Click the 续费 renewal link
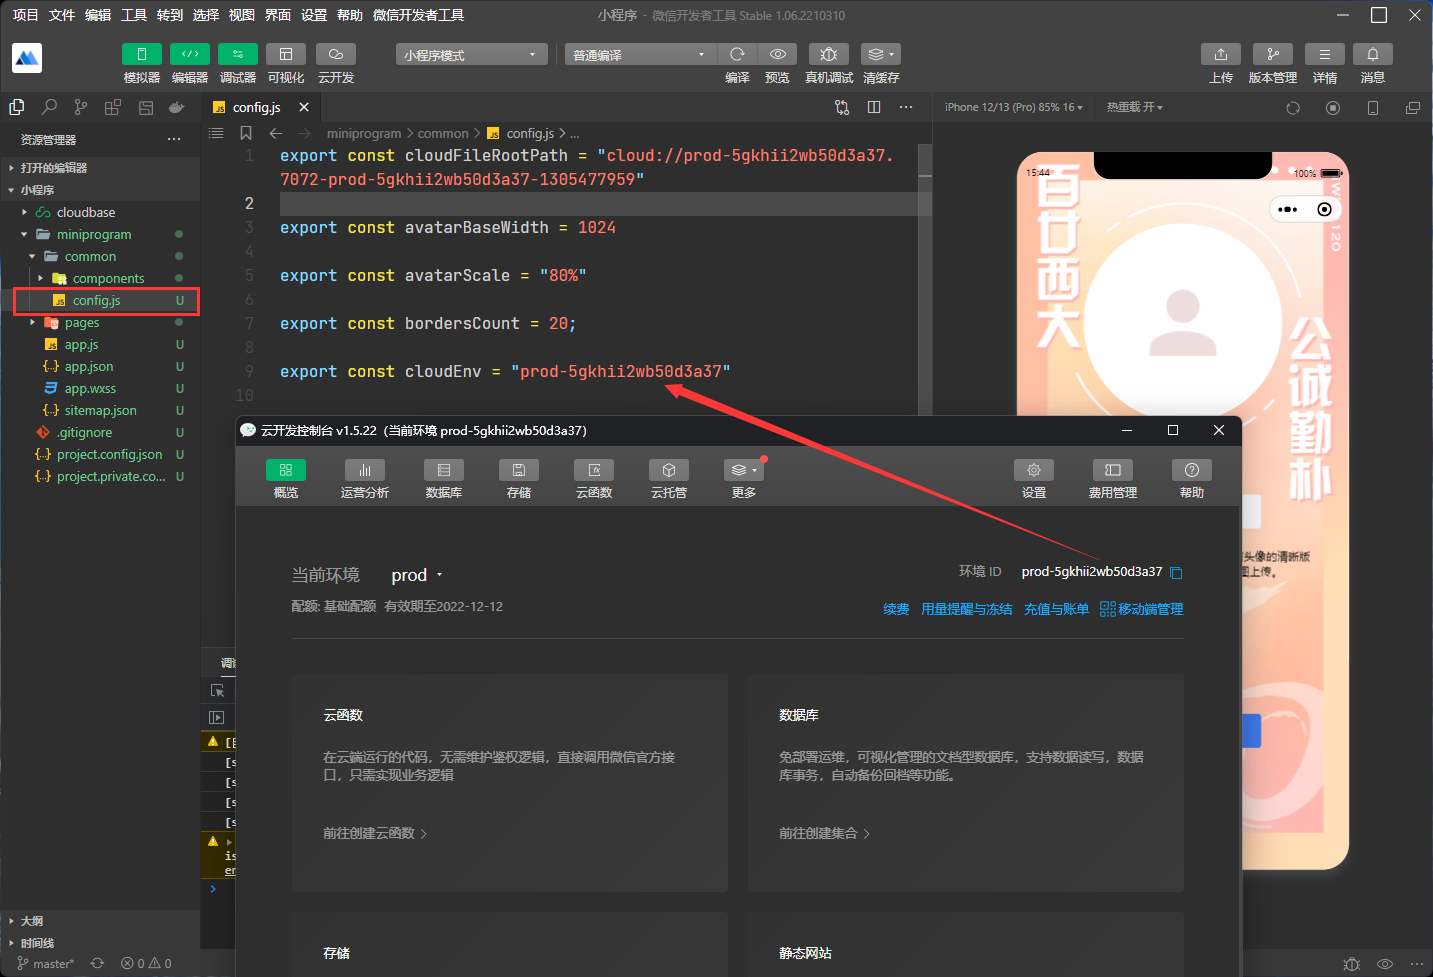The image size is (1433, 977). click(896, 609)
